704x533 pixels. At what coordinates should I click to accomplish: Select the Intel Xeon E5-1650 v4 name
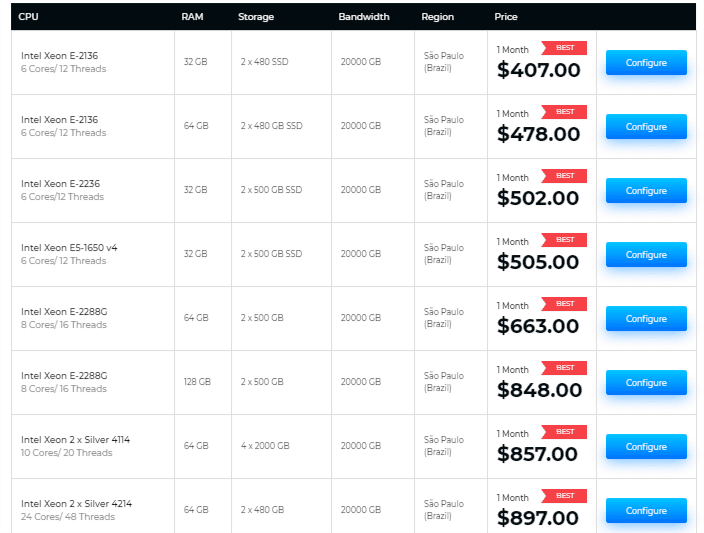coord(69,247)
